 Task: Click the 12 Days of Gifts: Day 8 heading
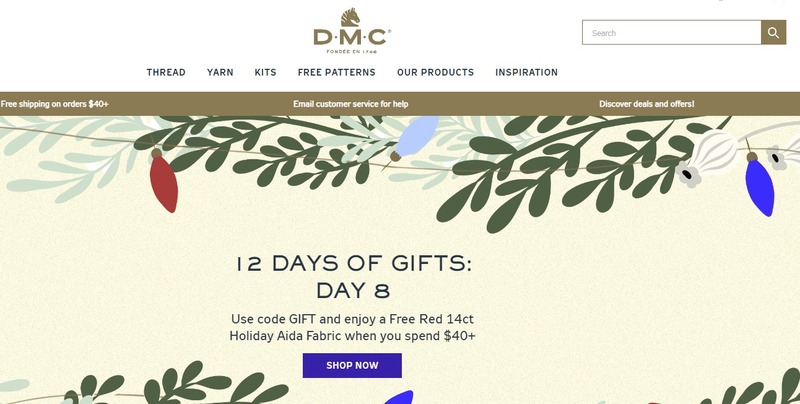(353, 277)
